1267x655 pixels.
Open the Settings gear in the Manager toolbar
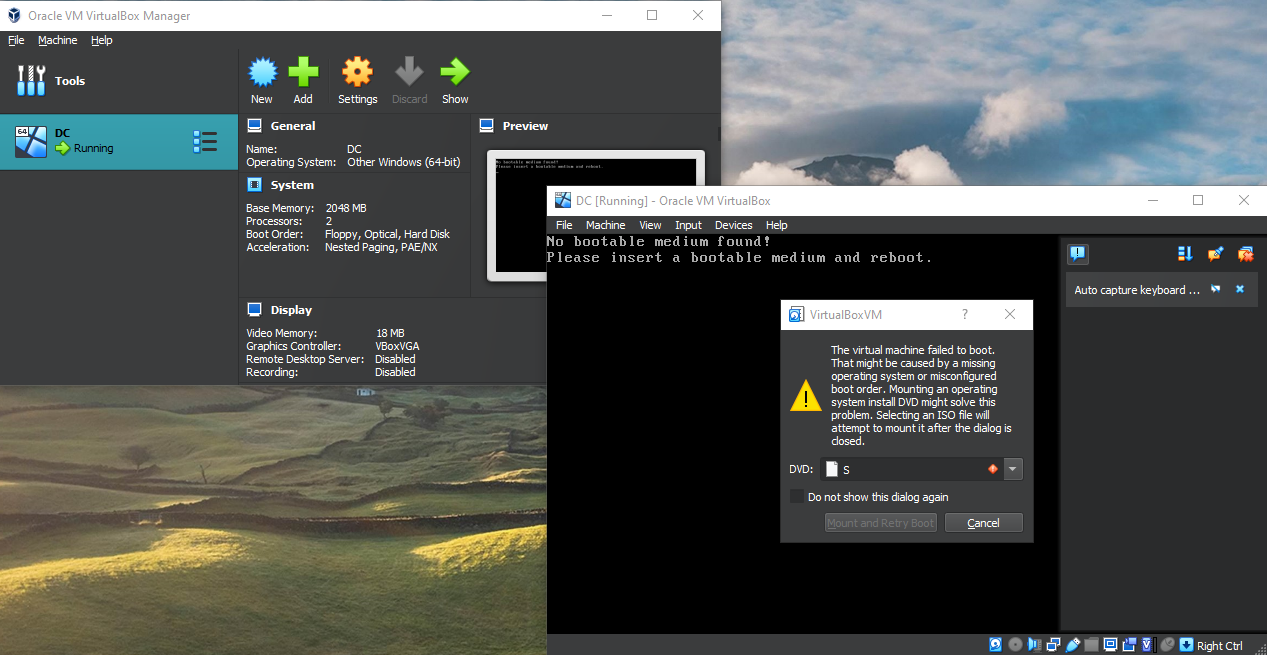point(357,72)
